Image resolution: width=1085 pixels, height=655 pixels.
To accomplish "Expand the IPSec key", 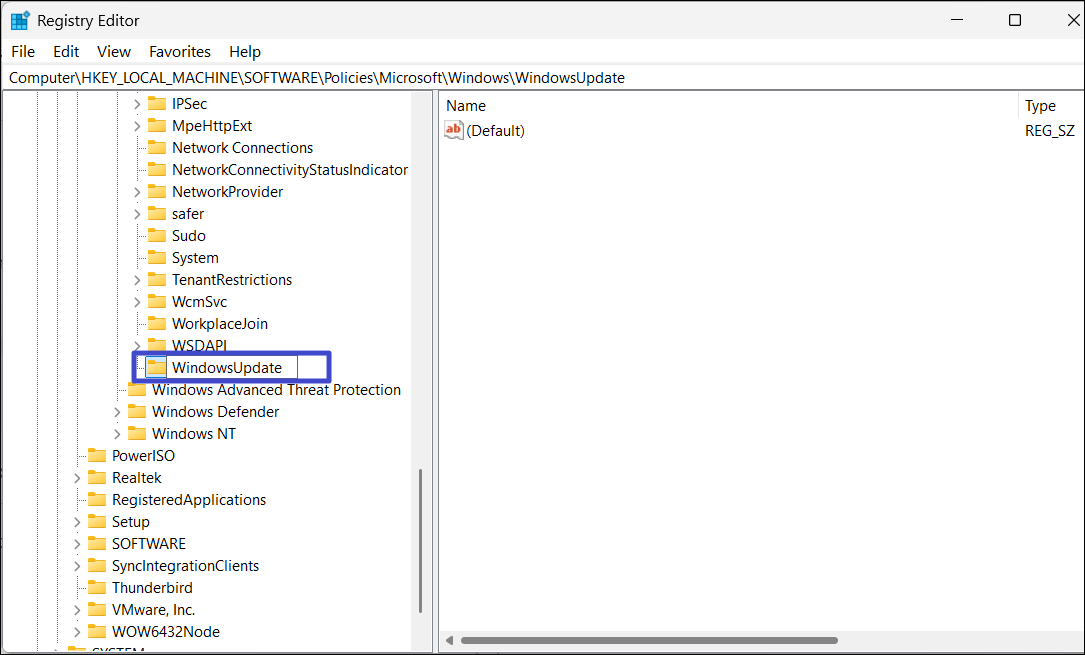I will click(x=137, y=104).
